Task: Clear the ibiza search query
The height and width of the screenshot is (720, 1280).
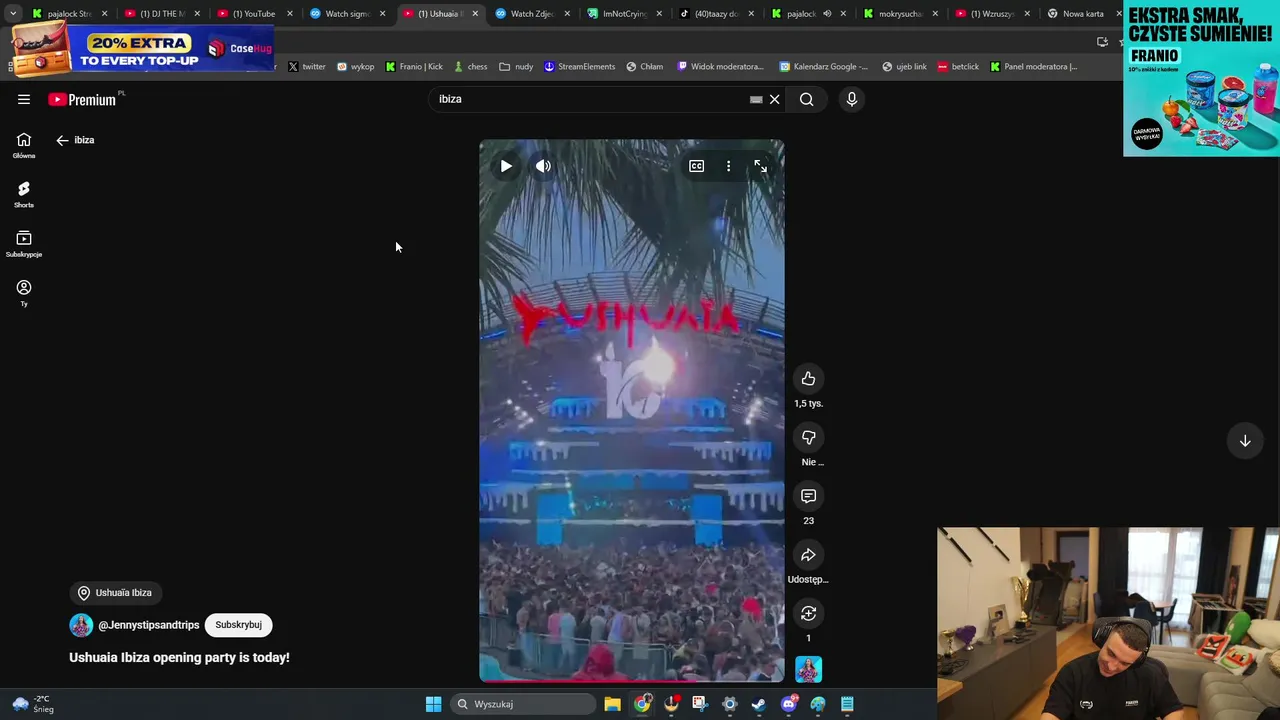Action: click(x=774, y=99)
